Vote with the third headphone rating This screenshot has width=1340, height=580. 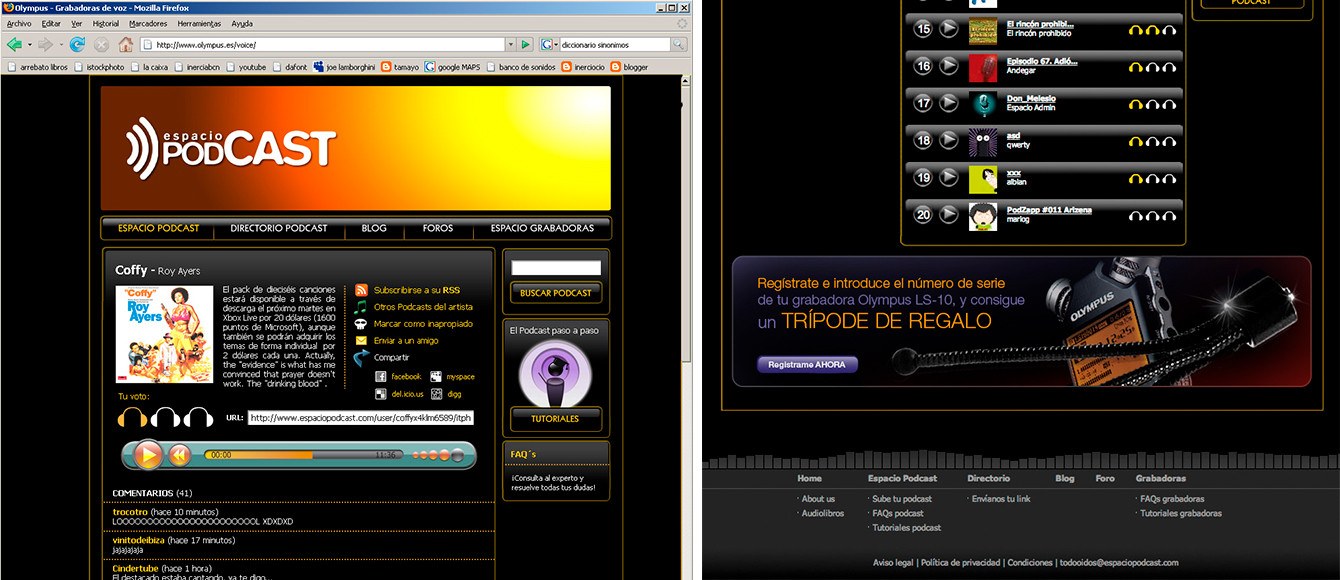[x=198, y=418]
